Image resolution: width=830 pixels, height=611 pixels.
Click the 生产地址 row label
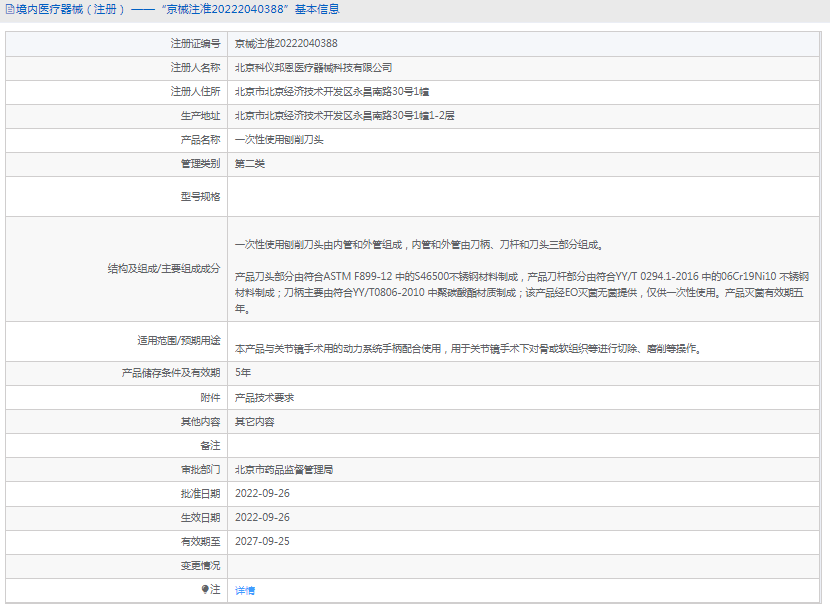[x=200, y=115]
